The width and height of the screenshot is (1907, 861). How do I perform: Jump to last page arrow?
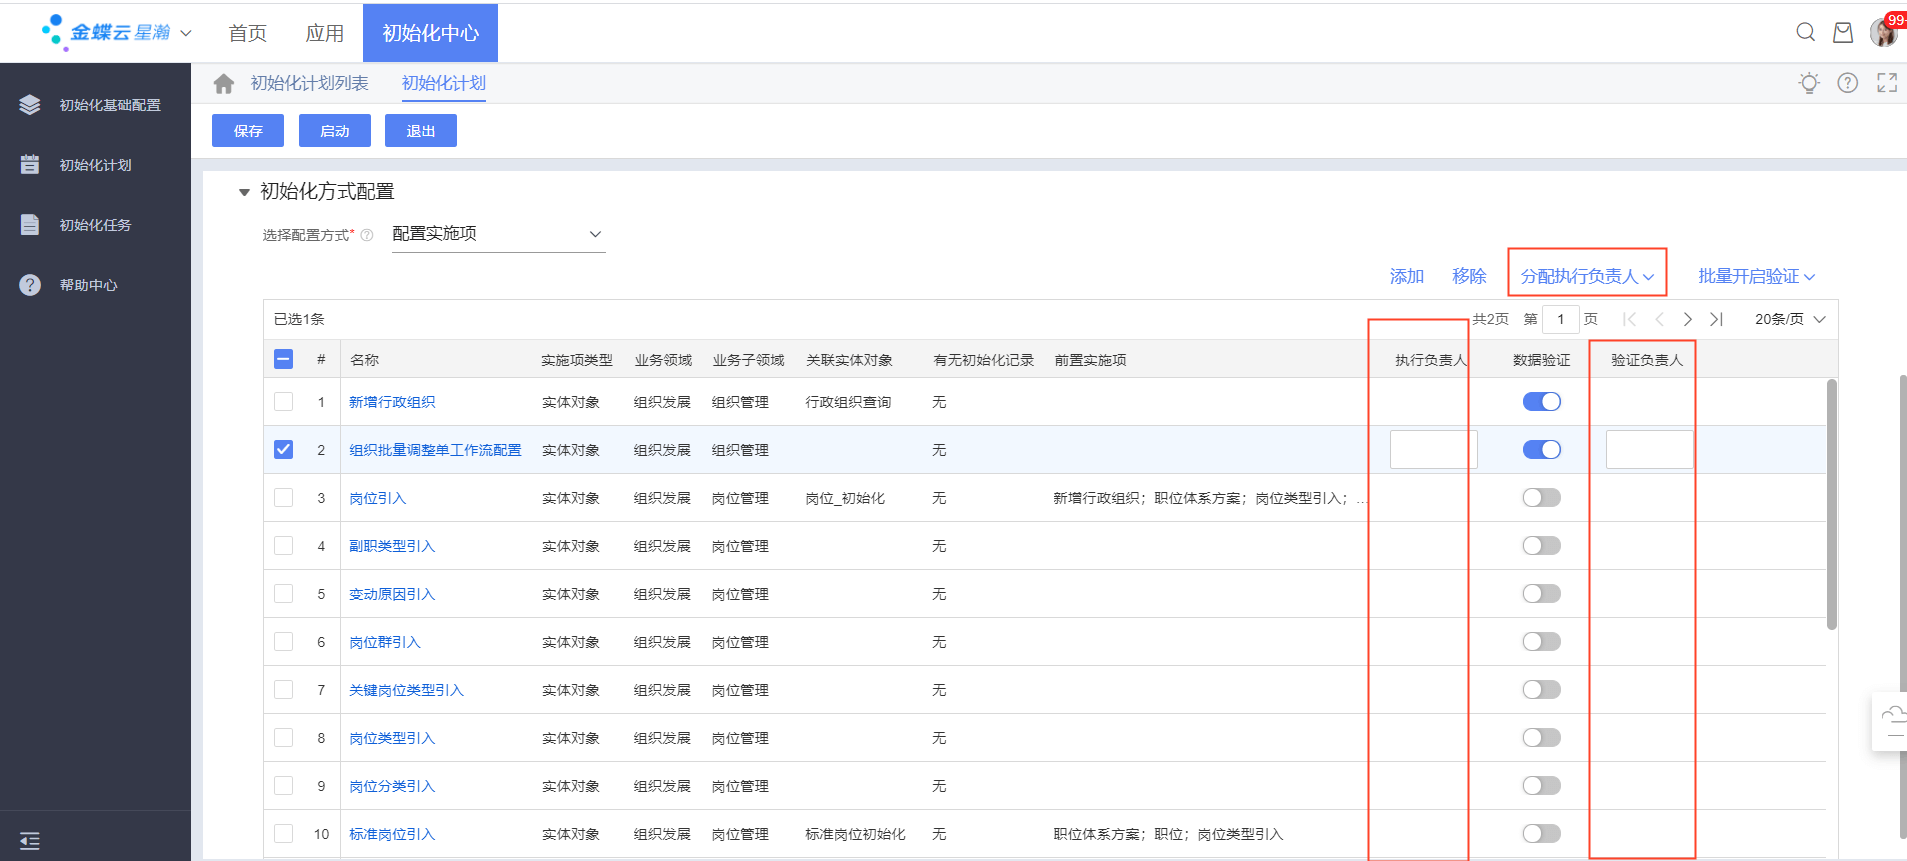pyautogui.click(x=1716, y=319)
